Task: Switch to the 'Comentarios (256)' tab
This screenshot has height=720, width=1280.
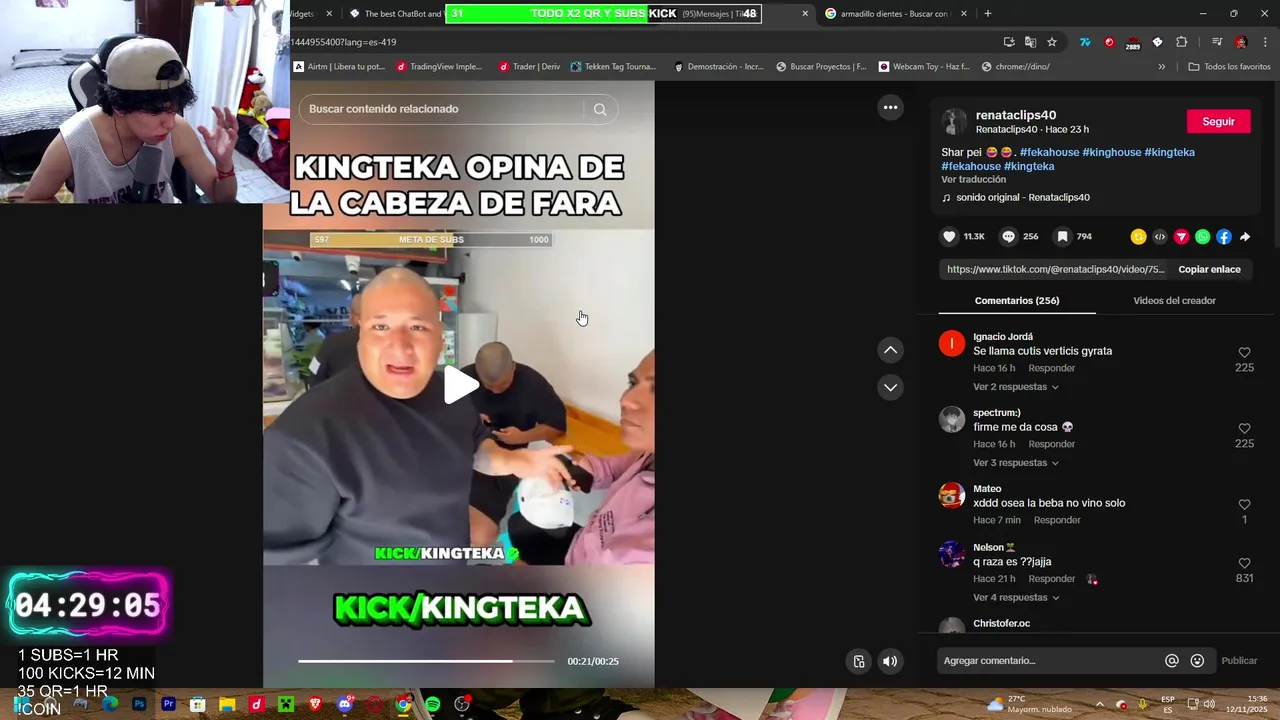Action: (x=1017, y=301)
